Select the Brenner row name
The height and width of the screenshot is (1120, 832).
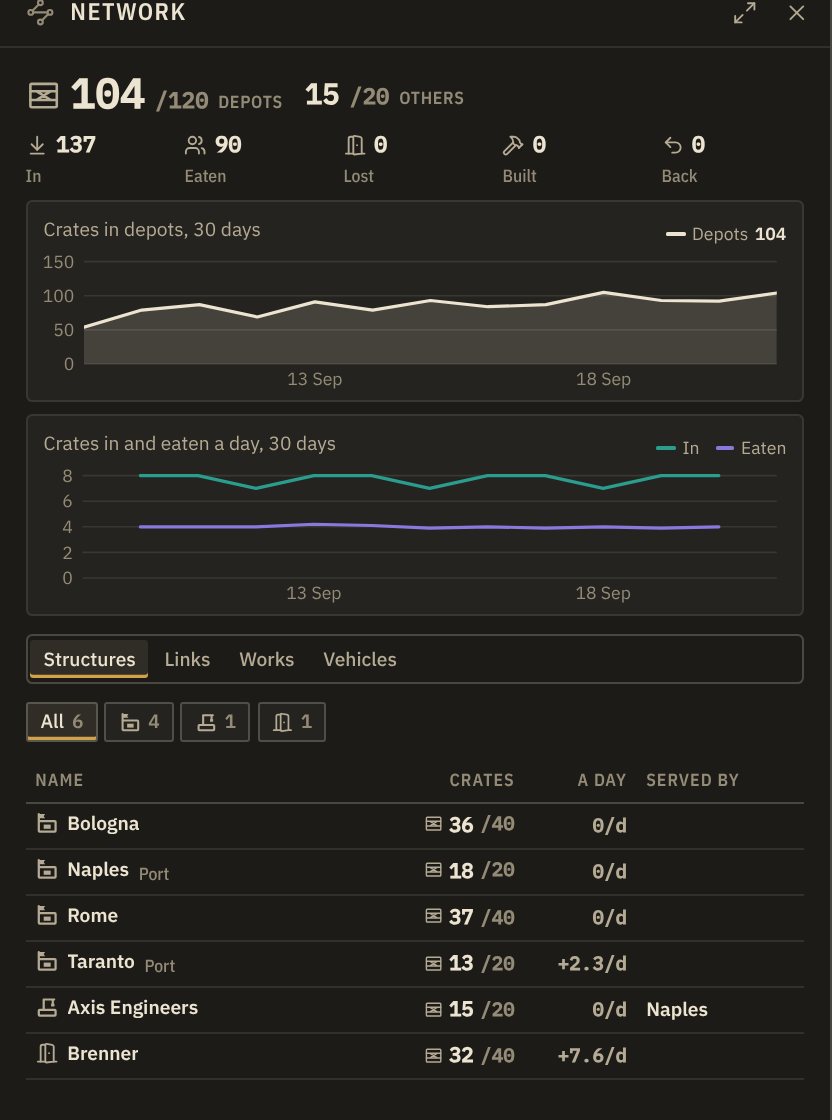click(x=103, y=1054)
